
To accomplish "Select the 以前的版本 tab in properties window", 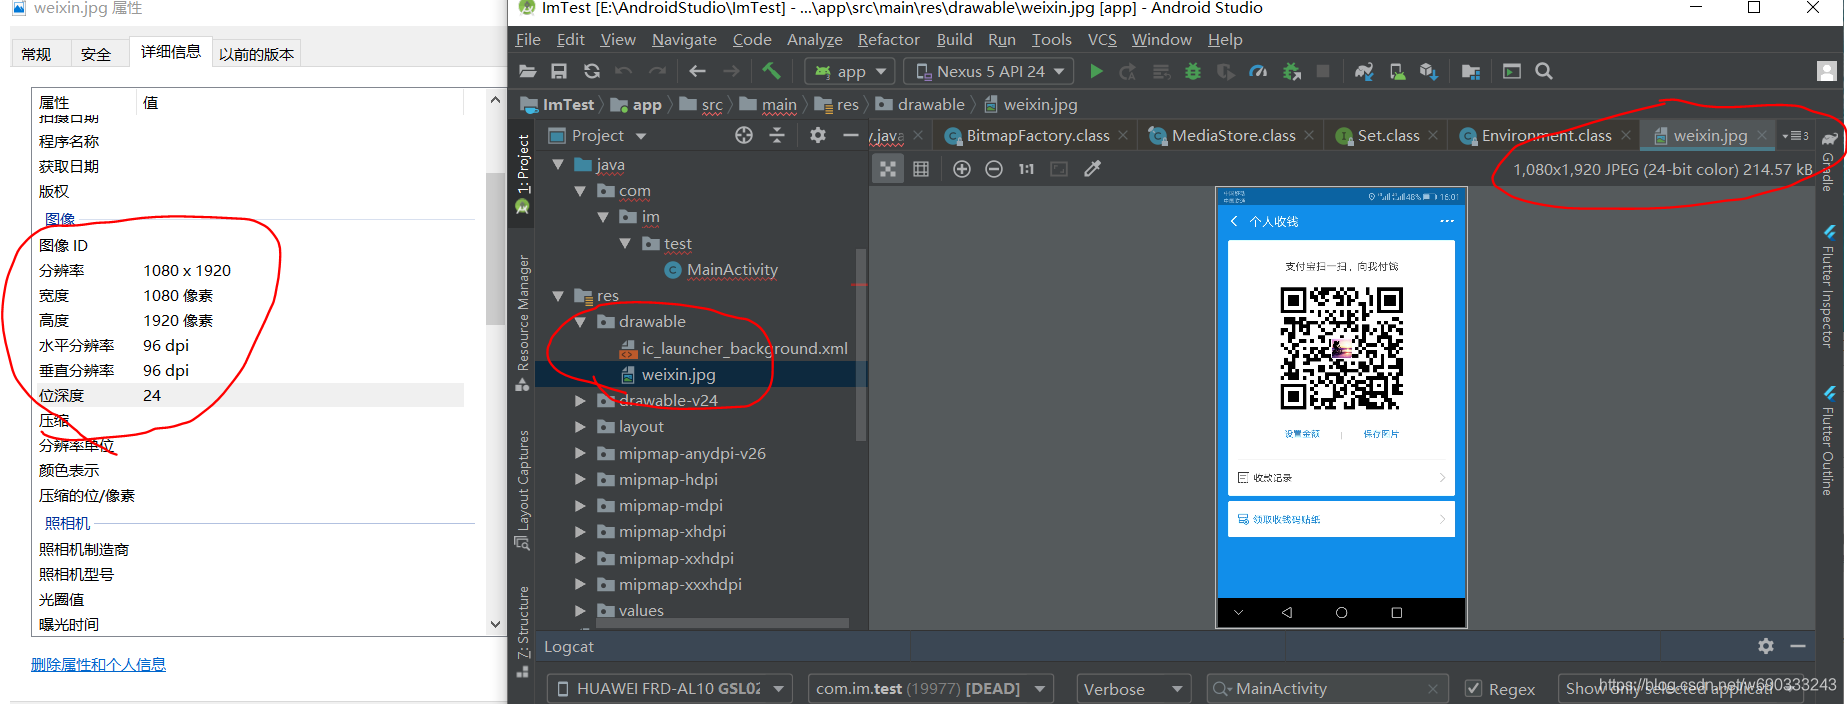I will (256, 54).
